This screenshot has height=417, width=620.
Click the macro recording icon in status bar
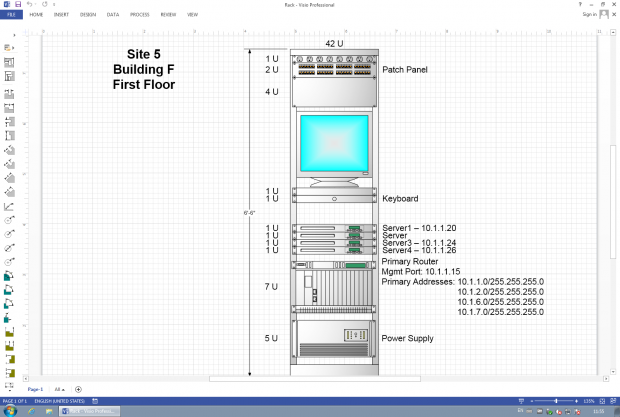click(95, 401)
